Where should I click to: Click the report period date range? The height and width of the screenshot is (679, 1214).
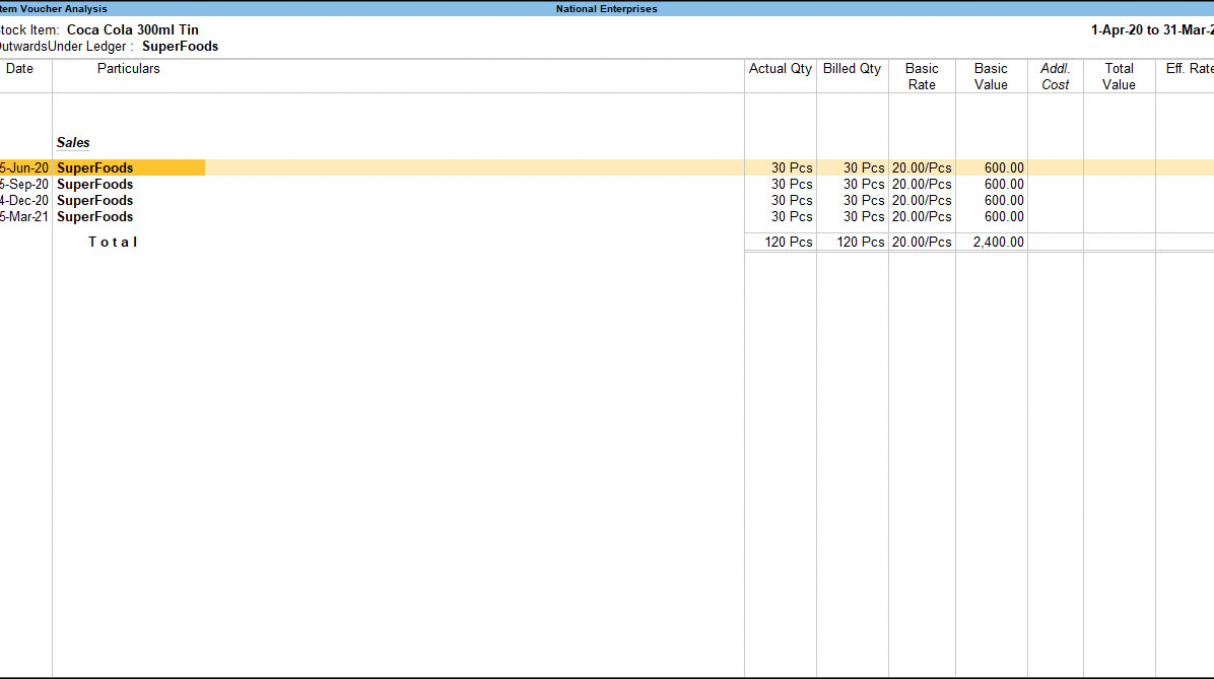pyautogui.click(x=1152, y=30)
